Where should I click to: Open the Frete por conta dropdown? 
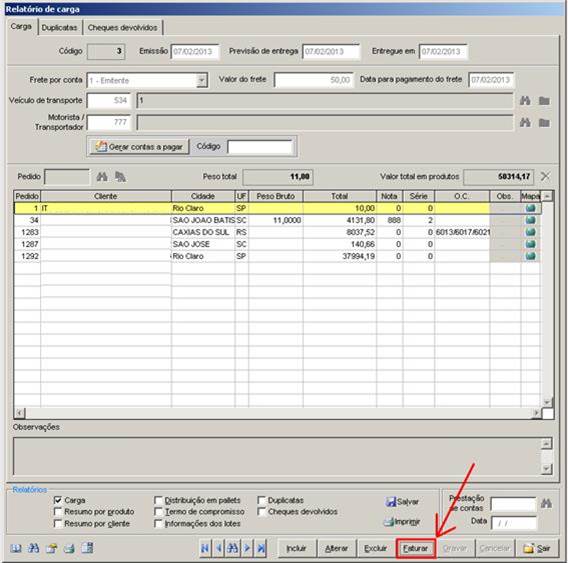(201, 80)
